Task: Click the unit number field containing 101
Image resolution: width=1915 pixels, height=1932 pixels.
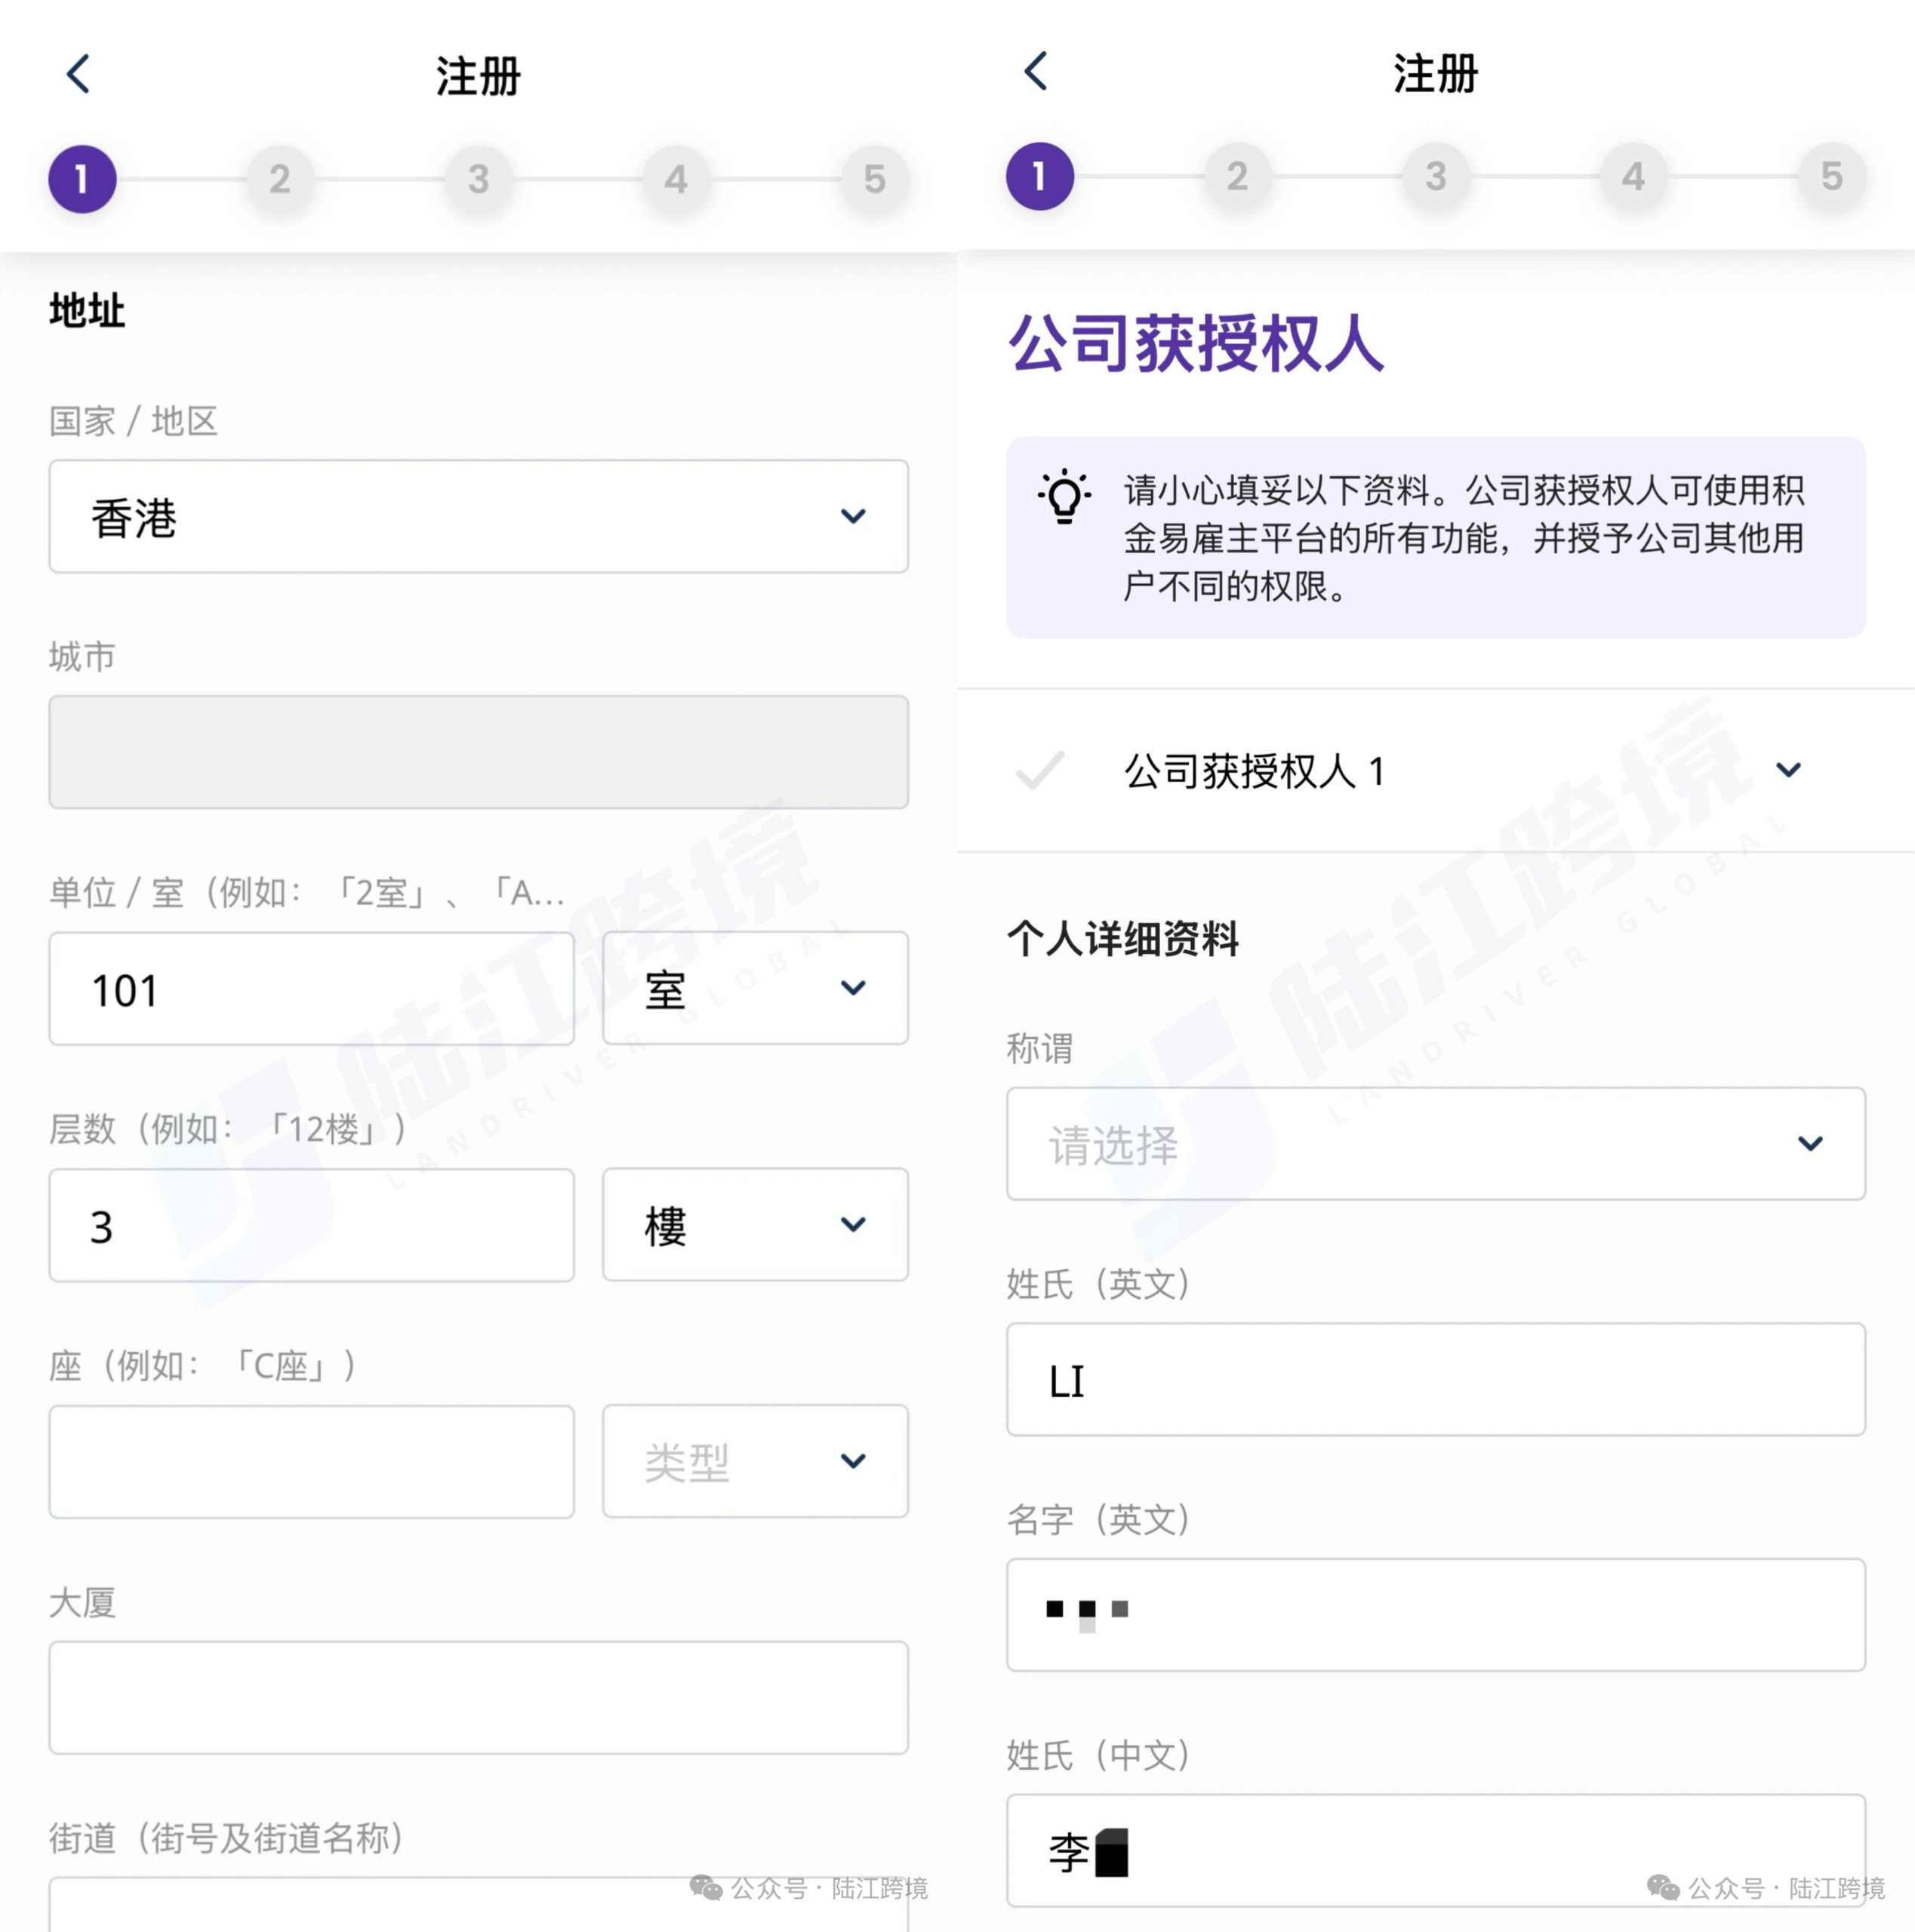Action: click(x=312, y=988)
